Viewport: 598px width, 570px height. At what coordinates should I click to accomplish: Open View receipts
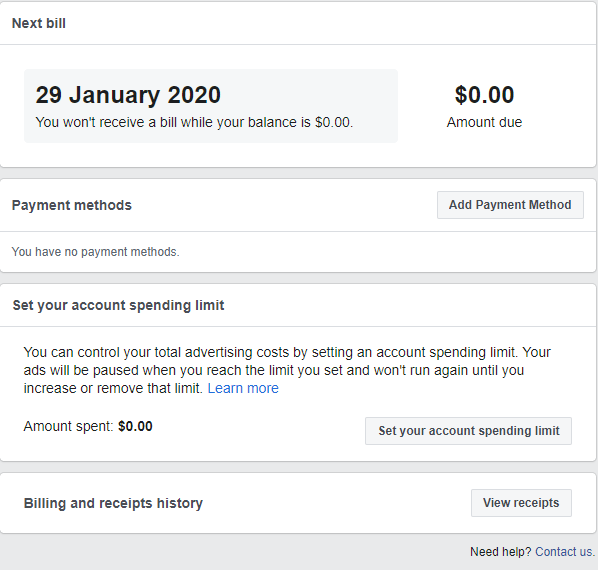pos(521,503)
